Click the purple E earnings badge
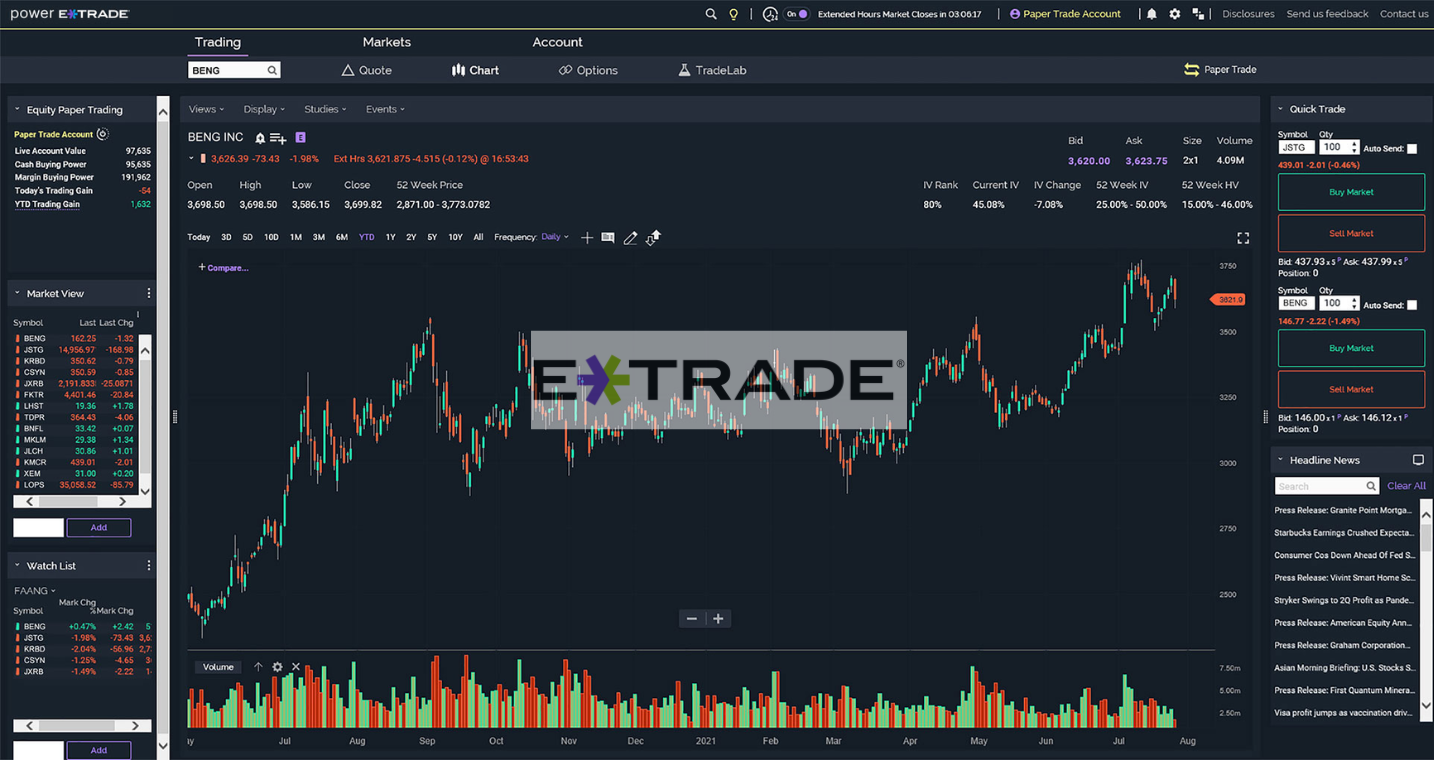 (x=300, y=137)
